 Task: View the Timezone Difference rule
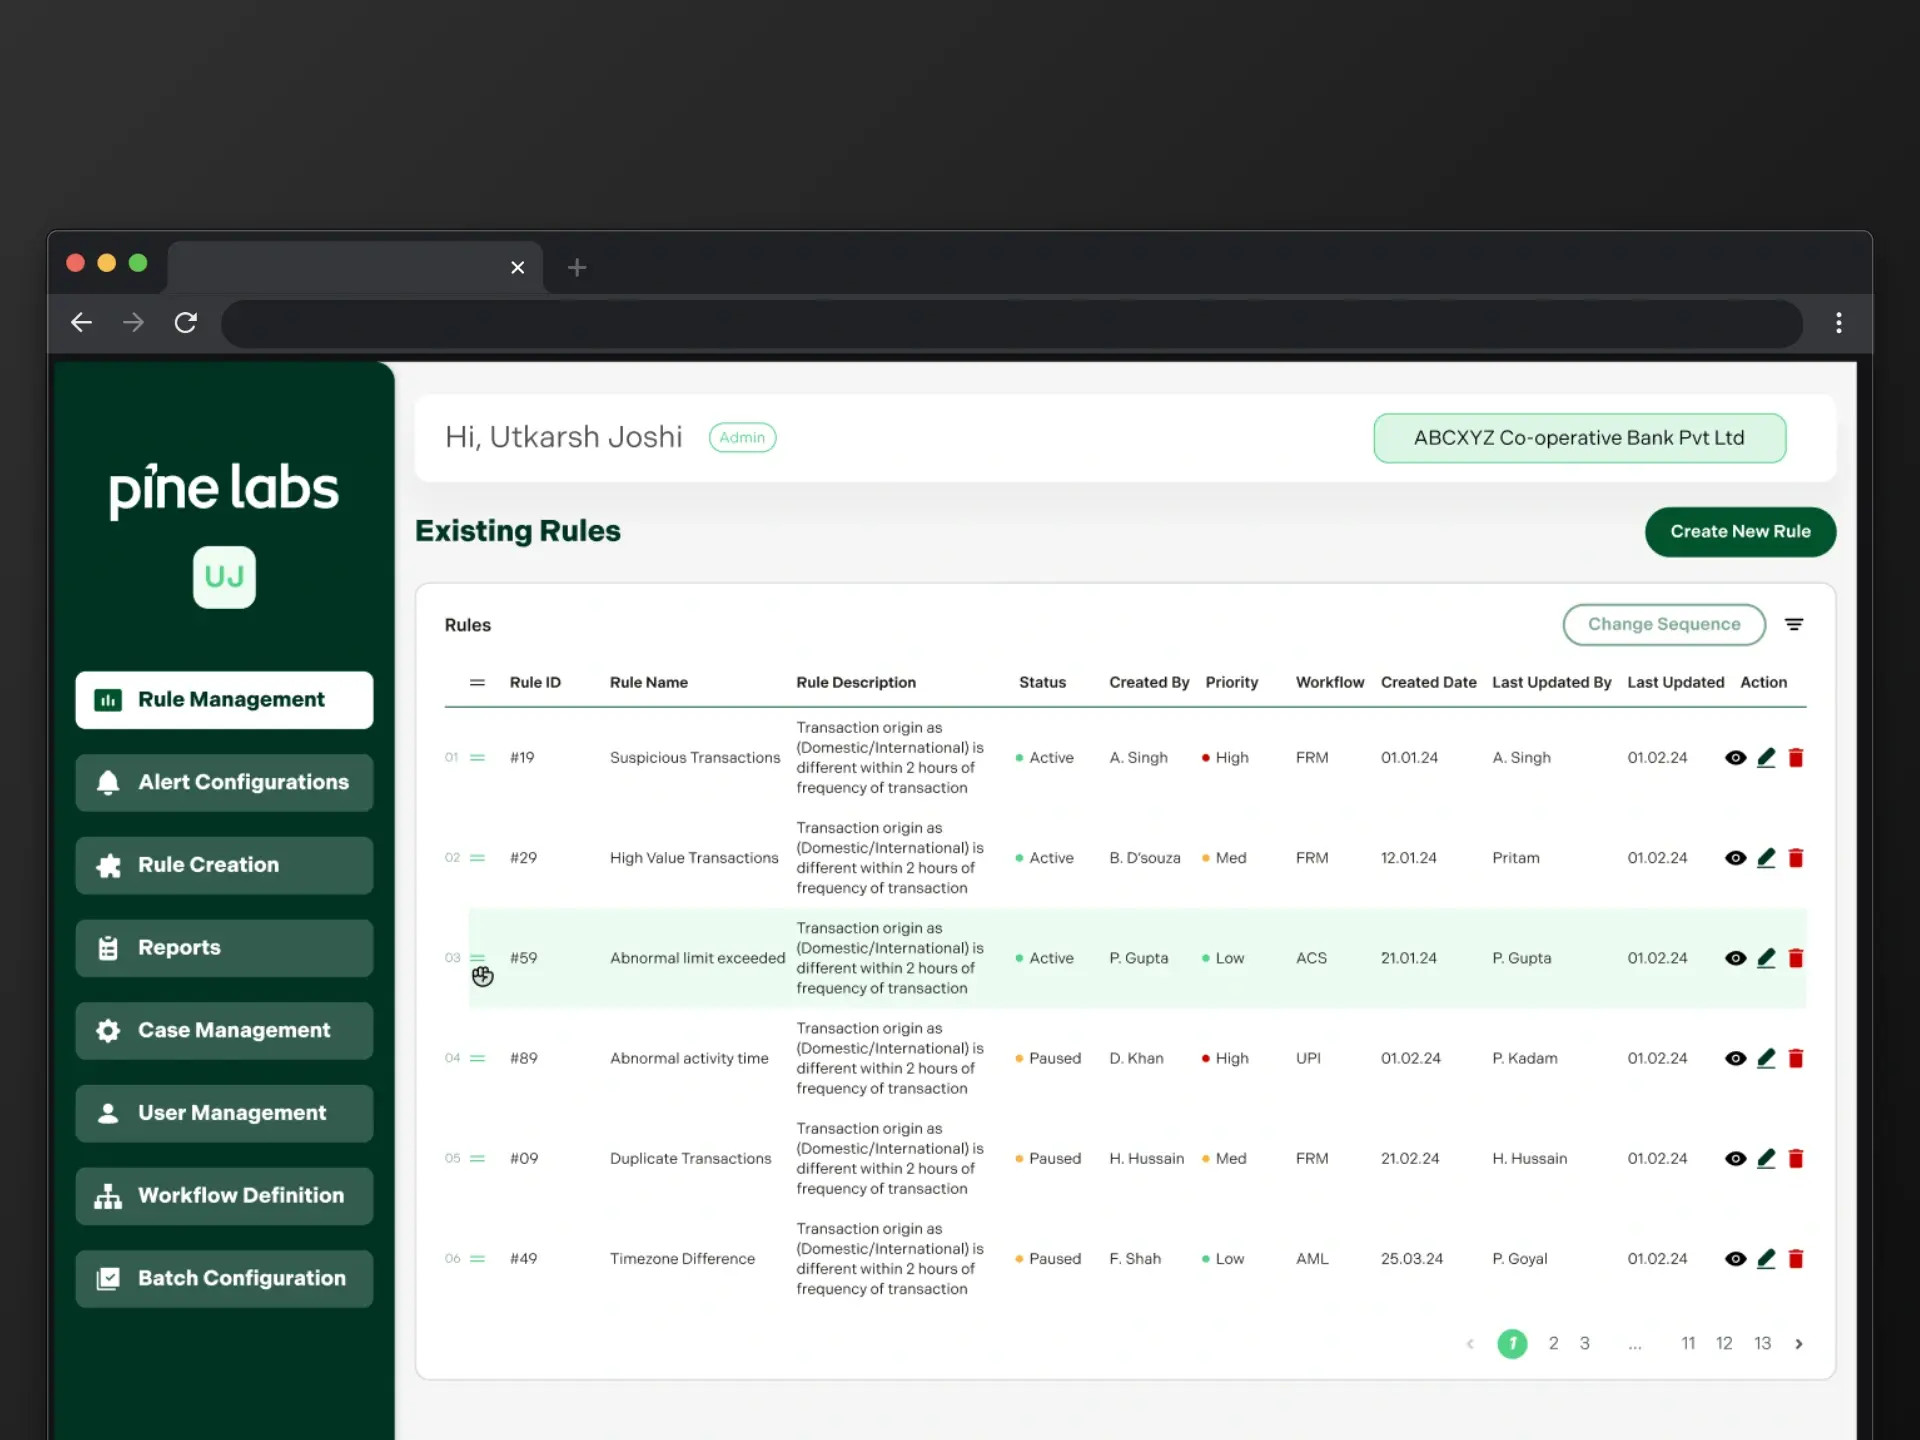(1735, 1258)
